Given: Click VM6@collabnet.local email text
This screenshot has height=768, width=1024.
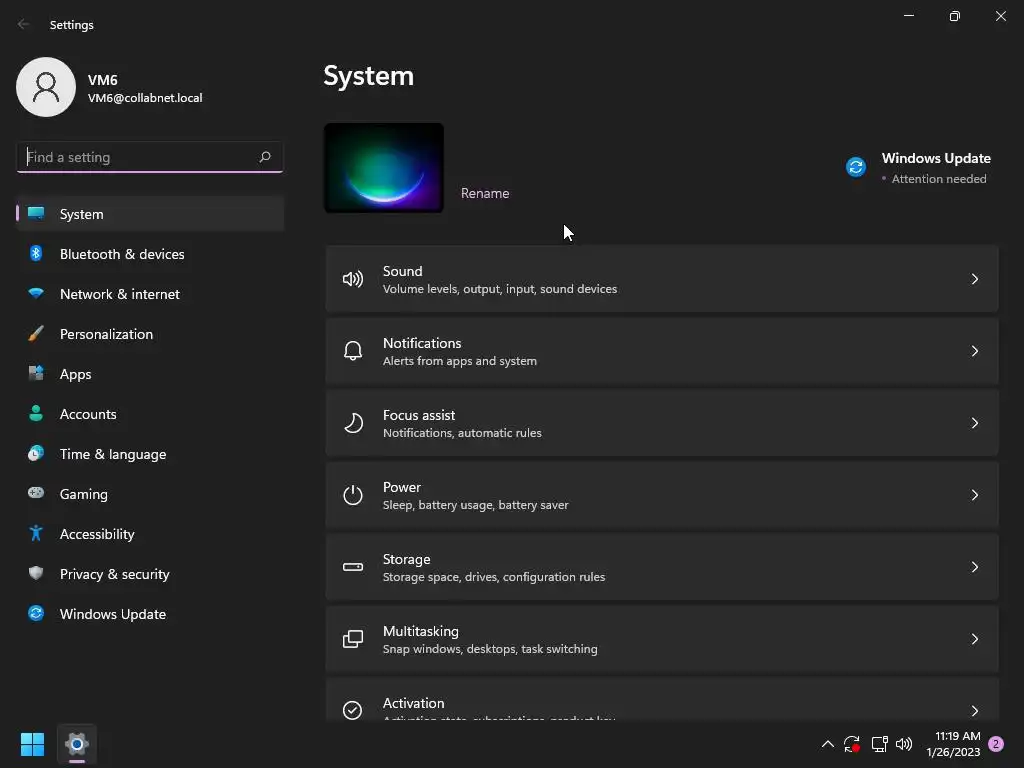Looking at the screenshot, I should point(145,98).
